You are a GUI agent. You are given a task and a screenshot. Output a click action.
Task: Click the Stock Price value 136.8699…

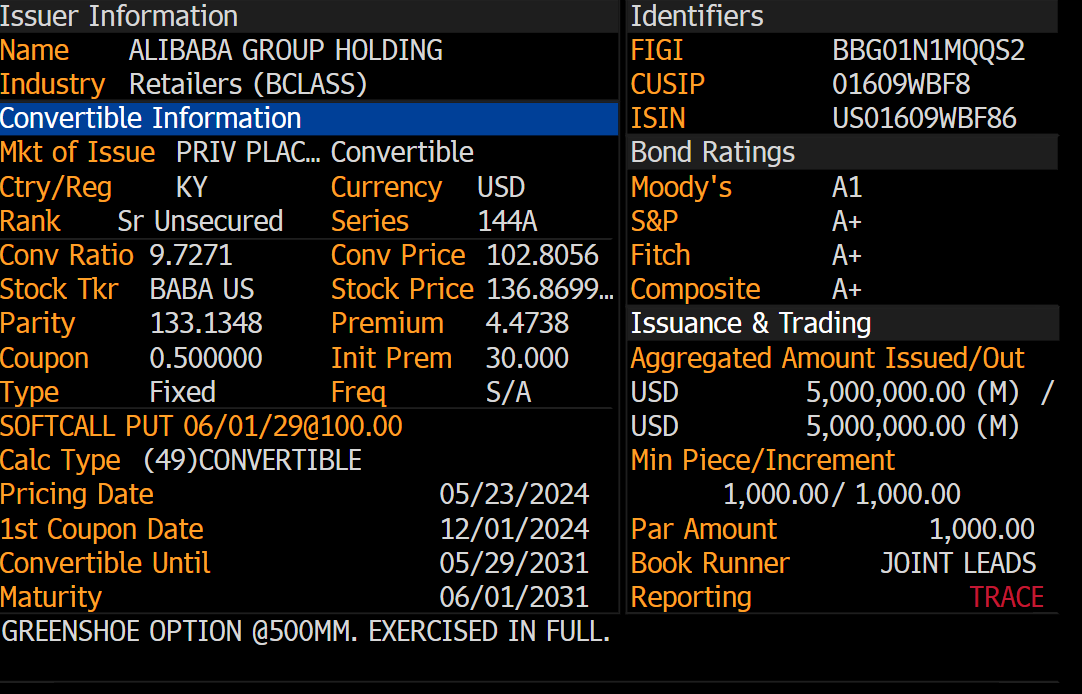tap(550, 289)
